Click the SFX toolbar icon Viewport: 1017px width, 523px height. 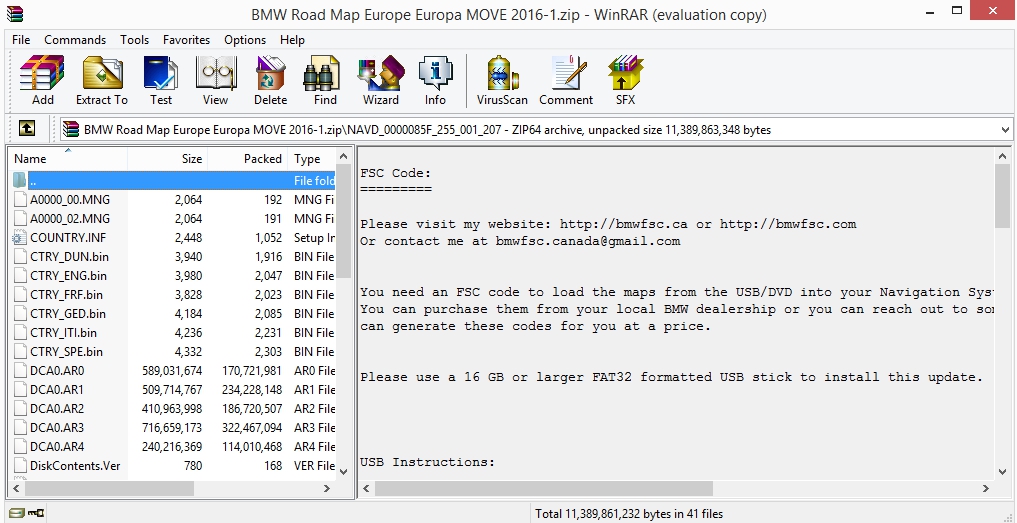(x=625, y=73)
